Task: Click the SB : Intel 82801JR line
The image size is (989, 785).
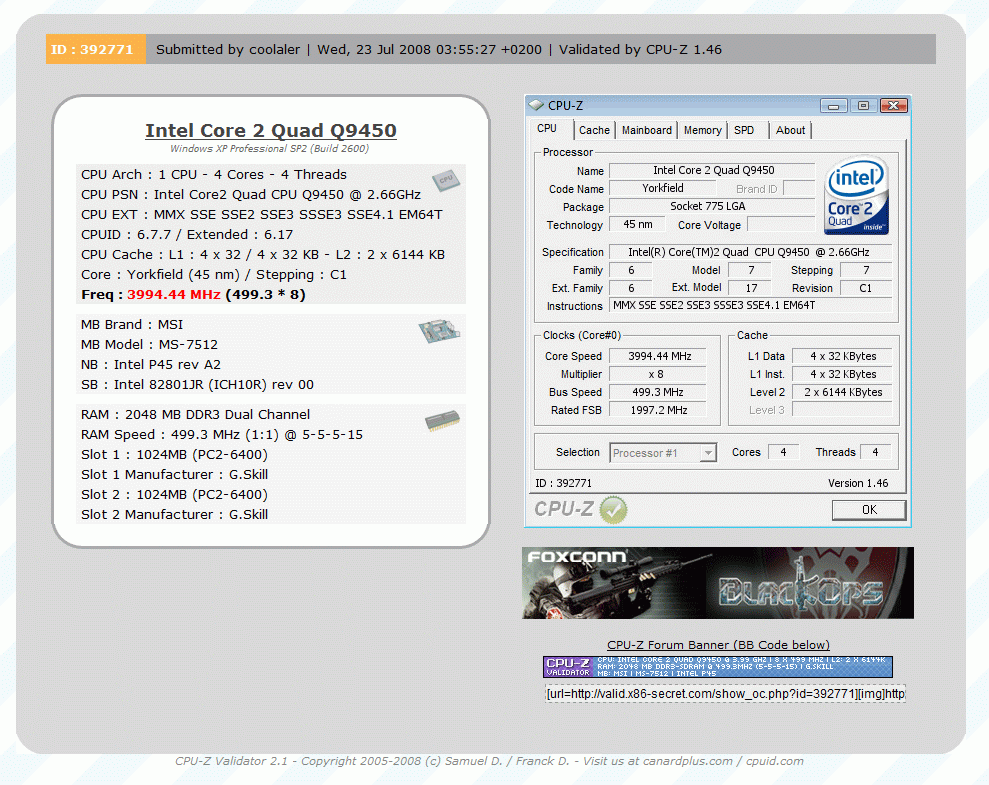Action: (197, 385)
